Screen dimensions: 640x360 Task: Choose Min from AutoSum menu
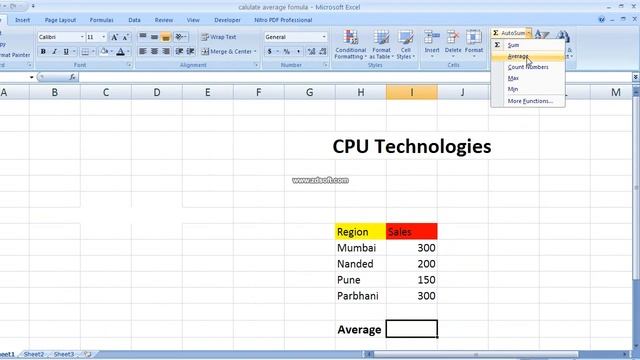click(x=528, y=89)
